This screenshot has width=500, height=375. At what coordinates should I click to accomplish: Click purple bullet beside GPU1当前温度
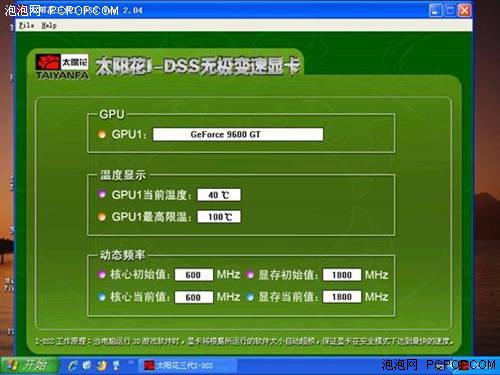click(x=102, y=194)
